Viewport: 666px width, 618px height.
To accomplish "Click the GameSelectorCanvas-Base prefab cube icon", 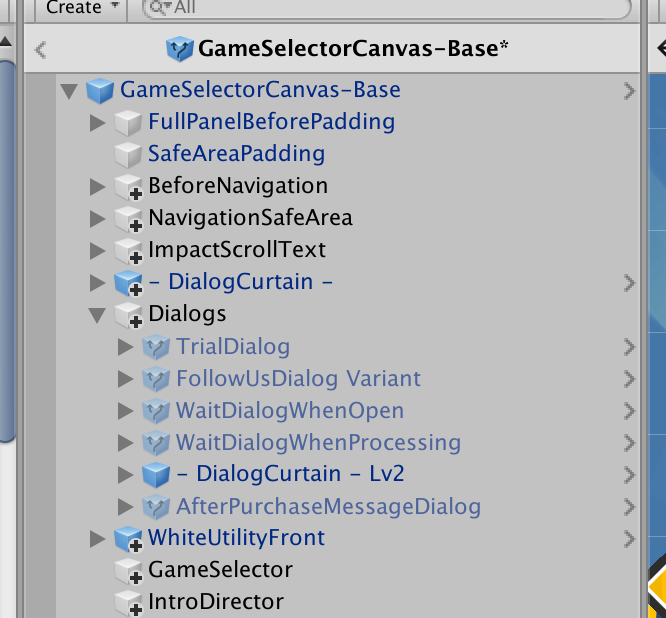I will pyautogui.click(x=100, y=90).
